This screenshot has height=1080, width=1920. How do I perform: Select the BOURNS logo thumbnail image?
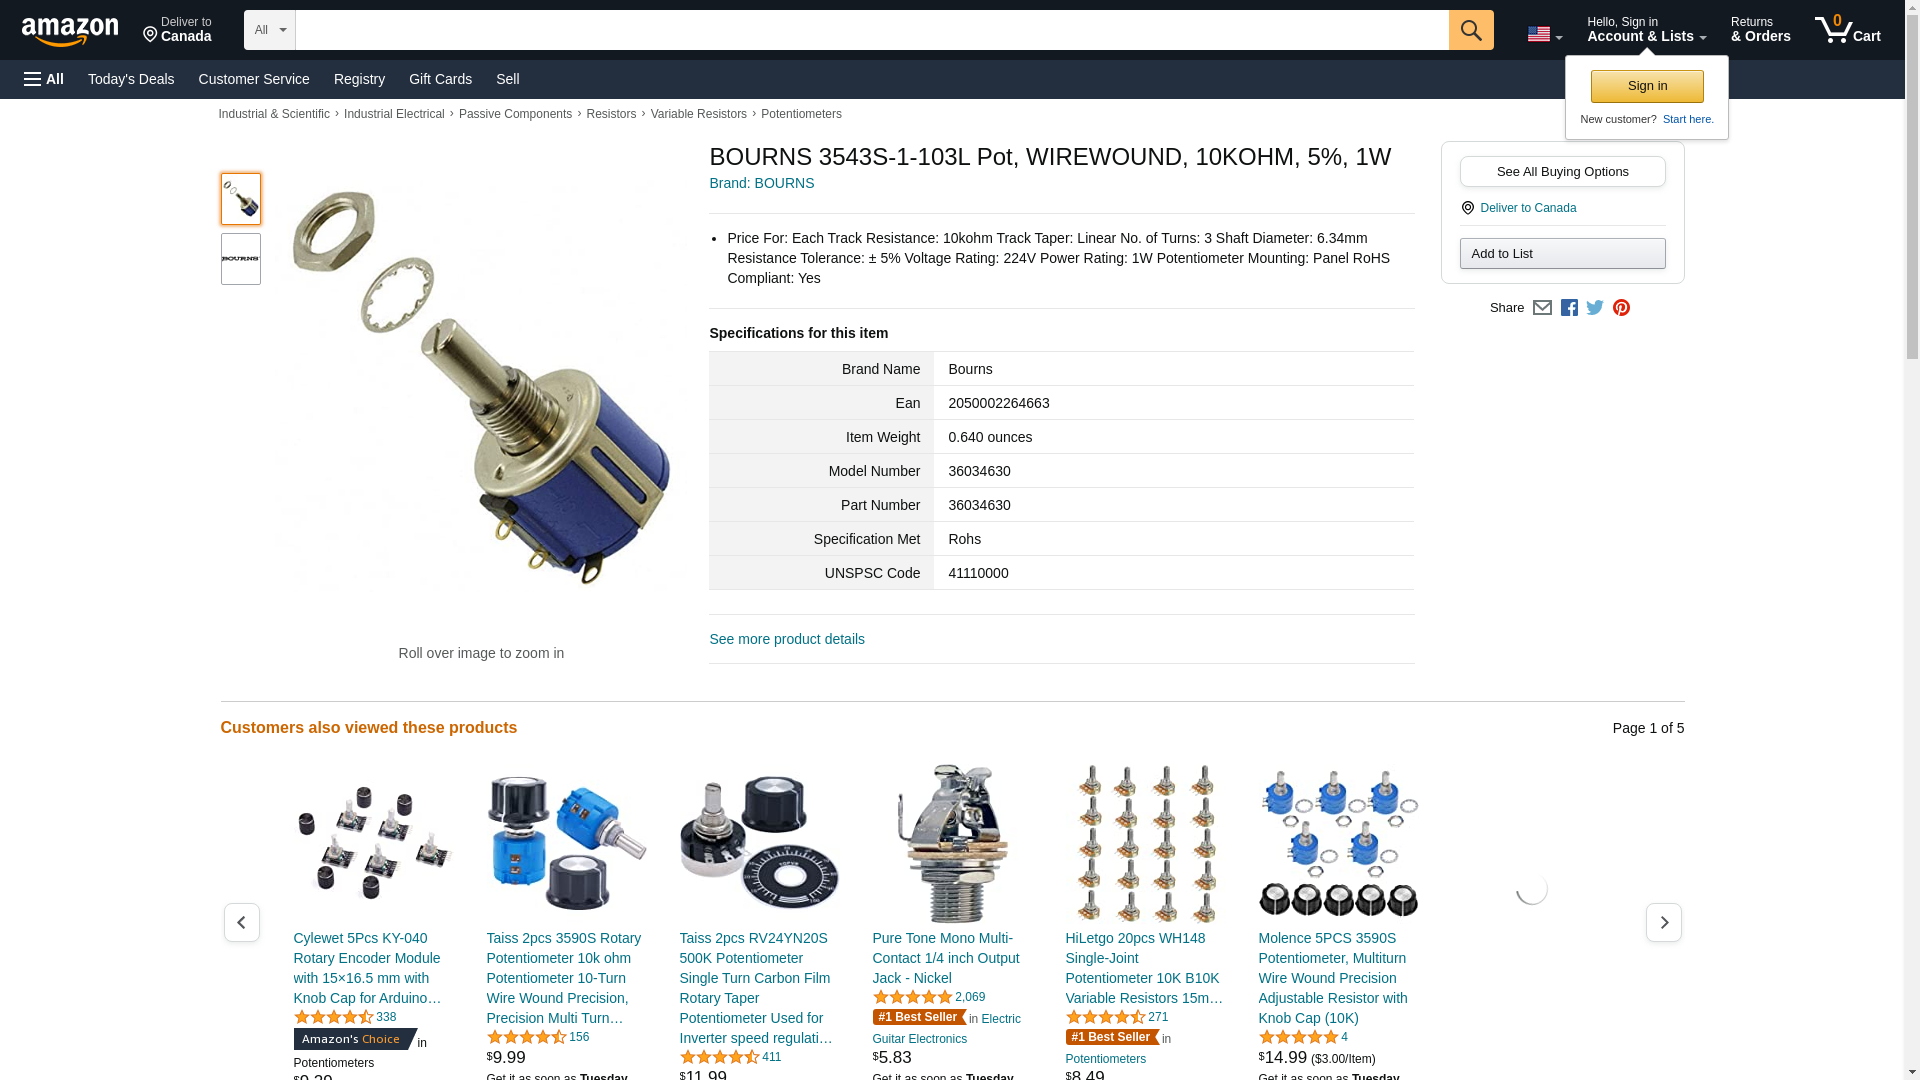tap(241, 259)
